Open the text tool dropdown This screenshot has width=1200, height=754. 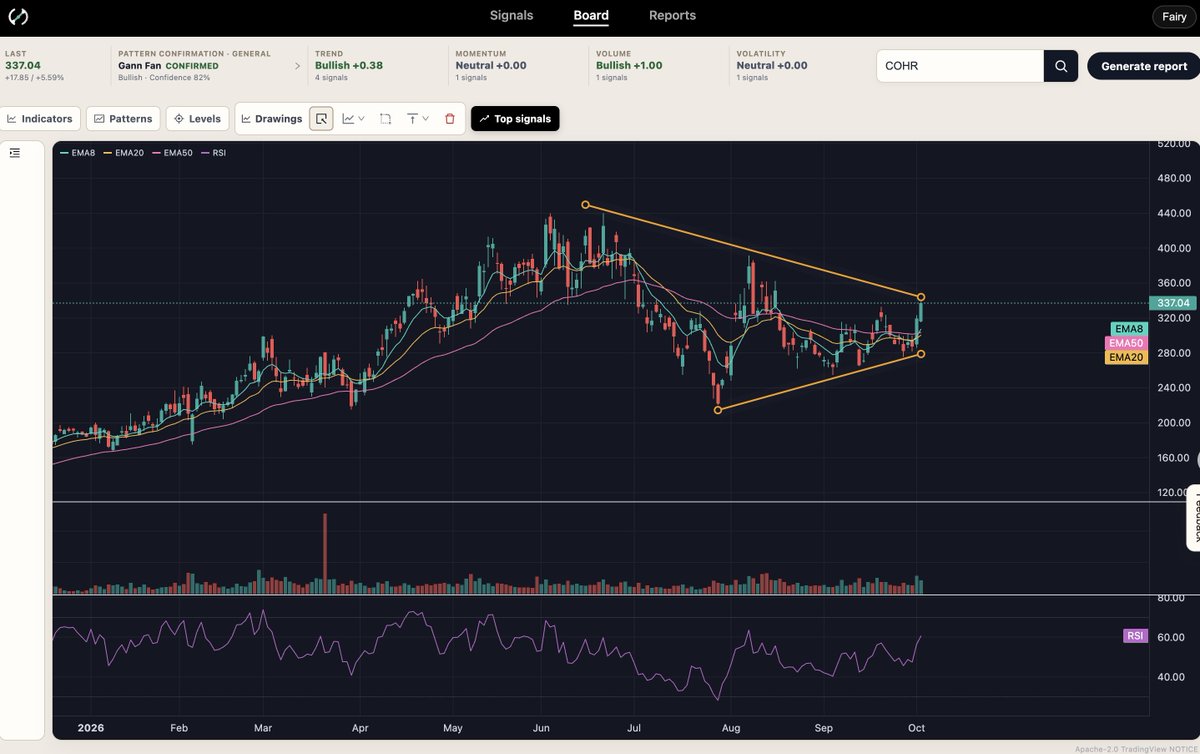(x=418, y=118)
